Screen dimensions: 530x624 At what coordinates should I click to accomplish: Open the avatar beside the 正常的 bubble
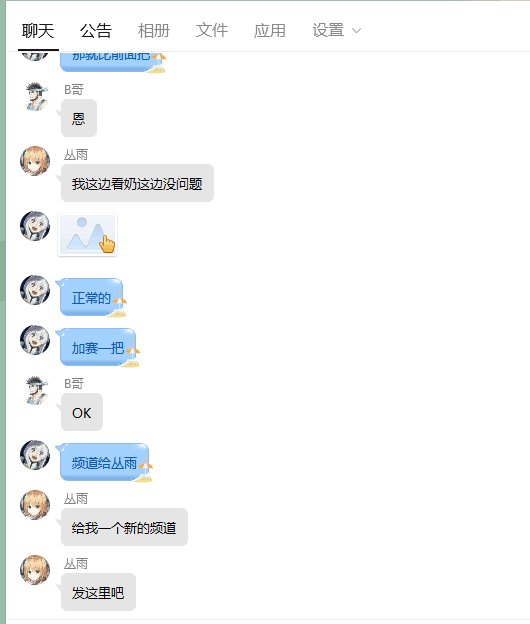pos(35,290)
